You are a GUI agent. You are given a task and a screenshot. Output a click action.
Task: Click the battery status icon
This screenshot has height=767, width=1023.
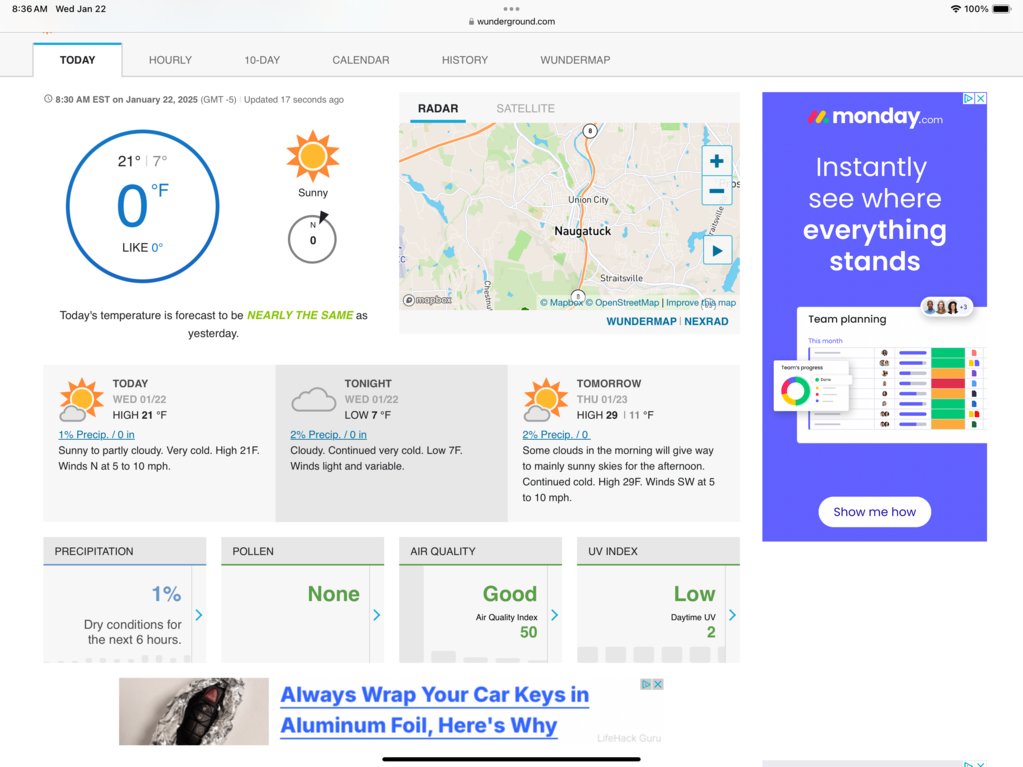[x=1001, y=9]
